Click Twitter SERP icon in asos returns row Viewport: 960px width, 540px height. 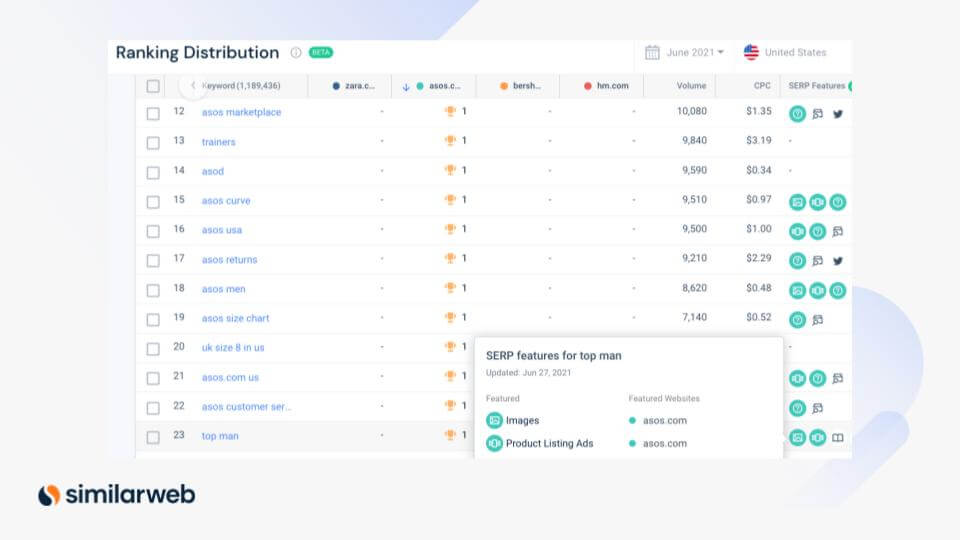(838, 261)
